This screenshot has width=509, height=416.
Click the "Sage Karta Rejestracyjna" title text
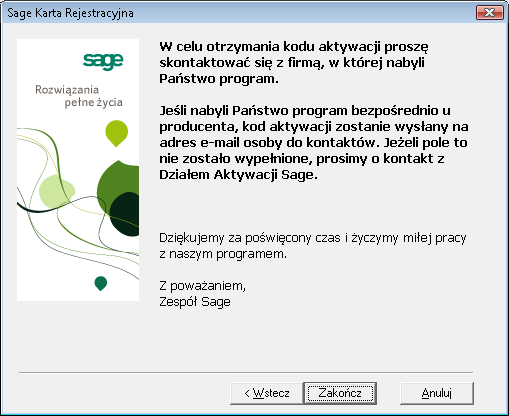point(70,13)
